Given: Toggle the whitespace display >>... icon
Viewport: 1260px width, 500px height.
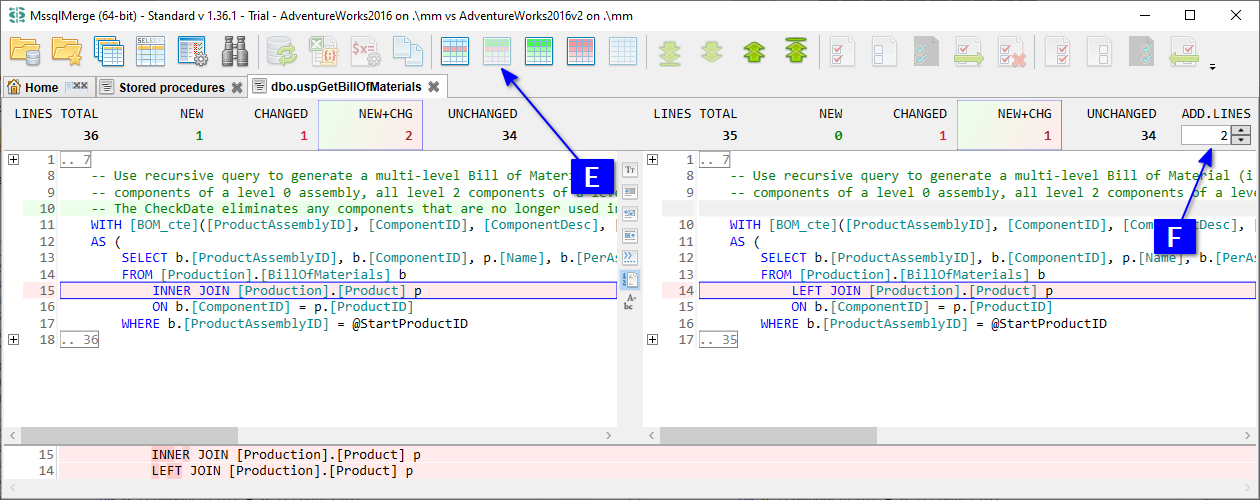Looking at the screenshot, I should [631, 257].
